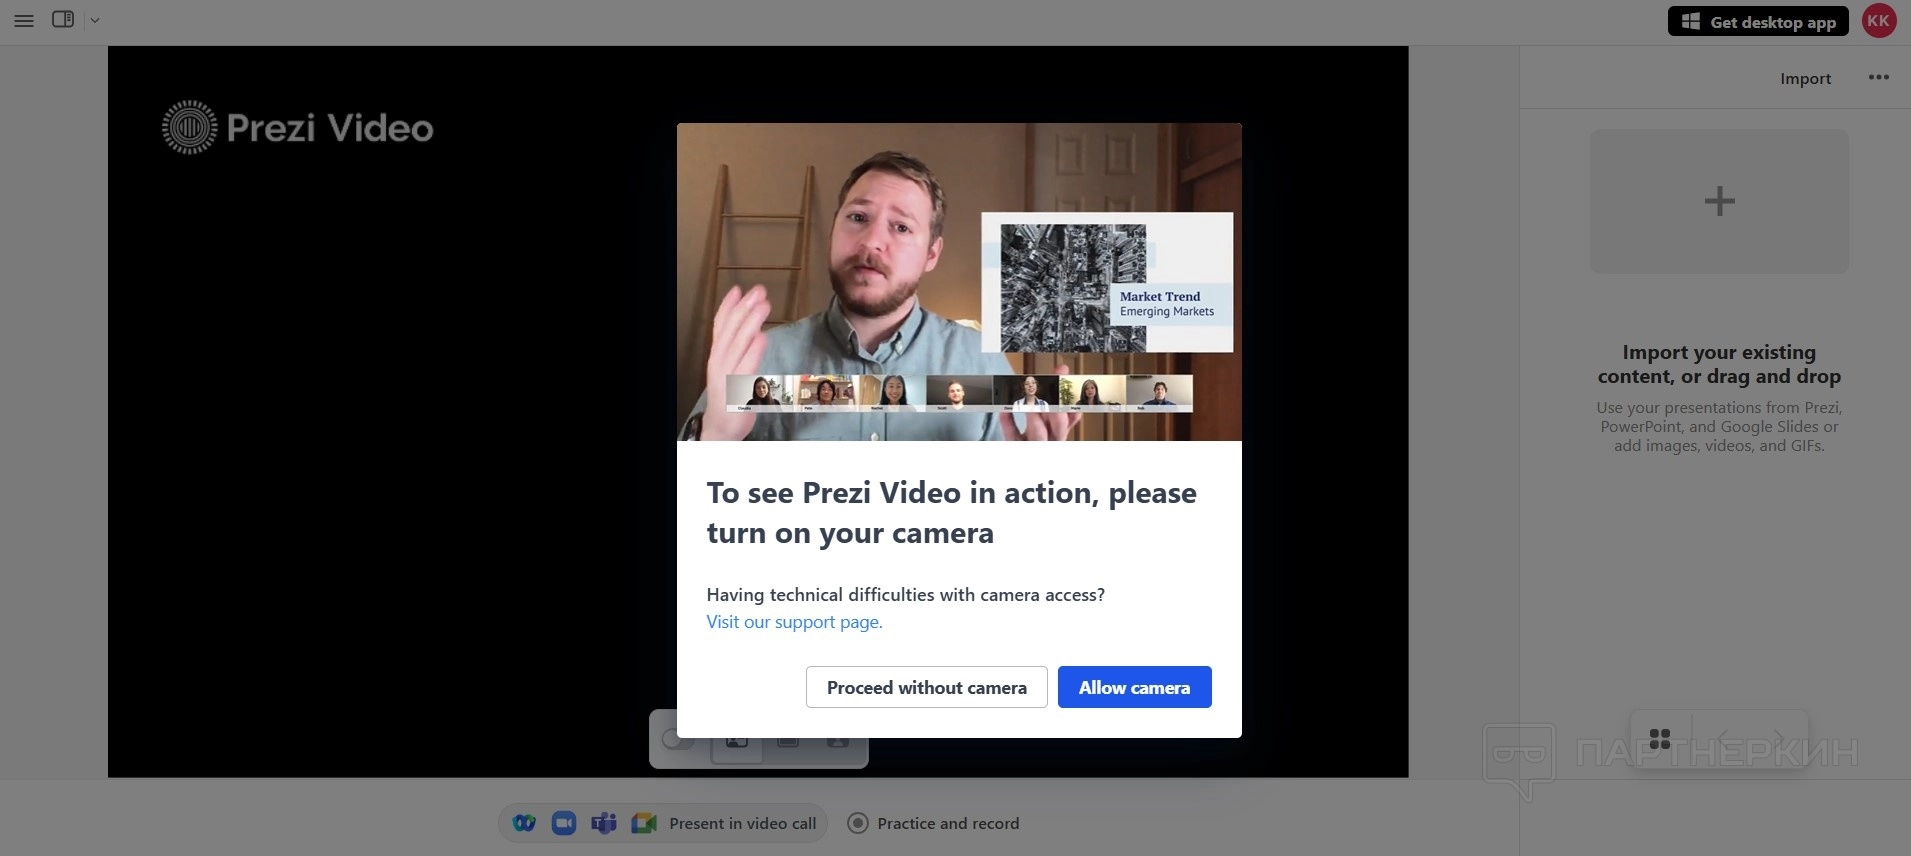The height and width of the screenshot is (856, 1911).
Task: Toggle the side panel layout icon
Action: click(x=63, y=19)
